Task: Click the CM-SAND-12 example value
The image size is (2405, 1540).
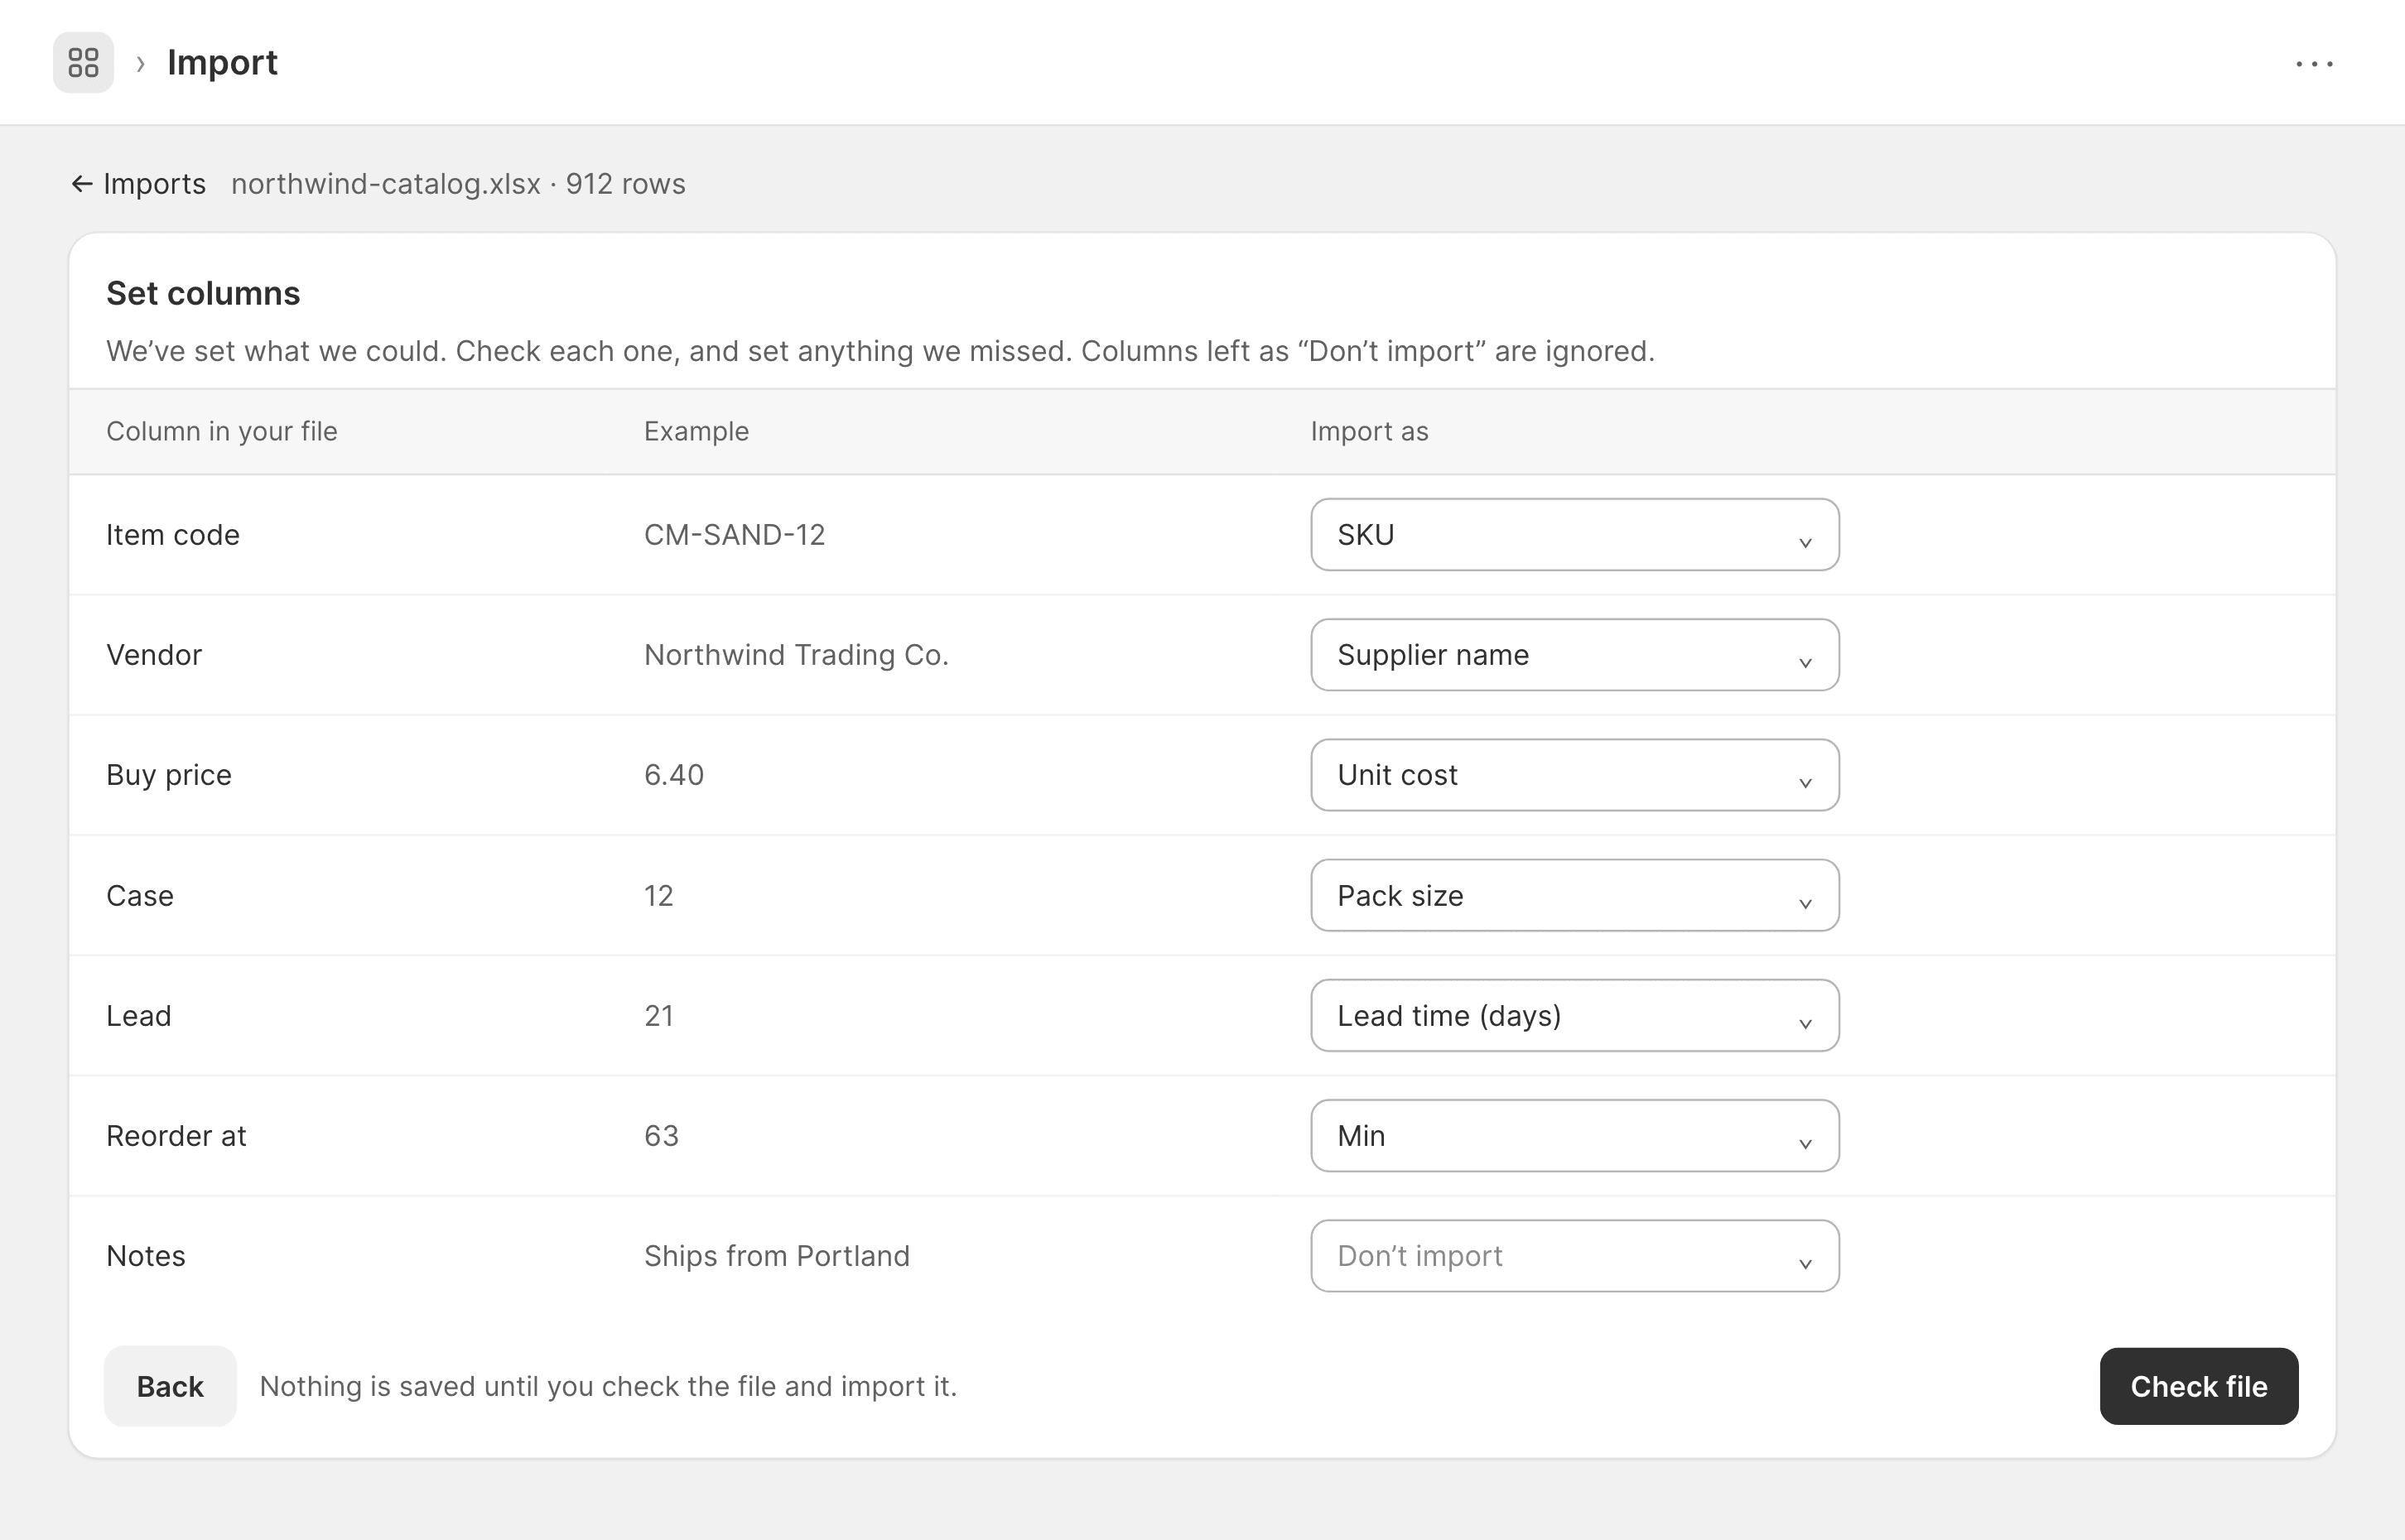Action: (x=734, y=535)
